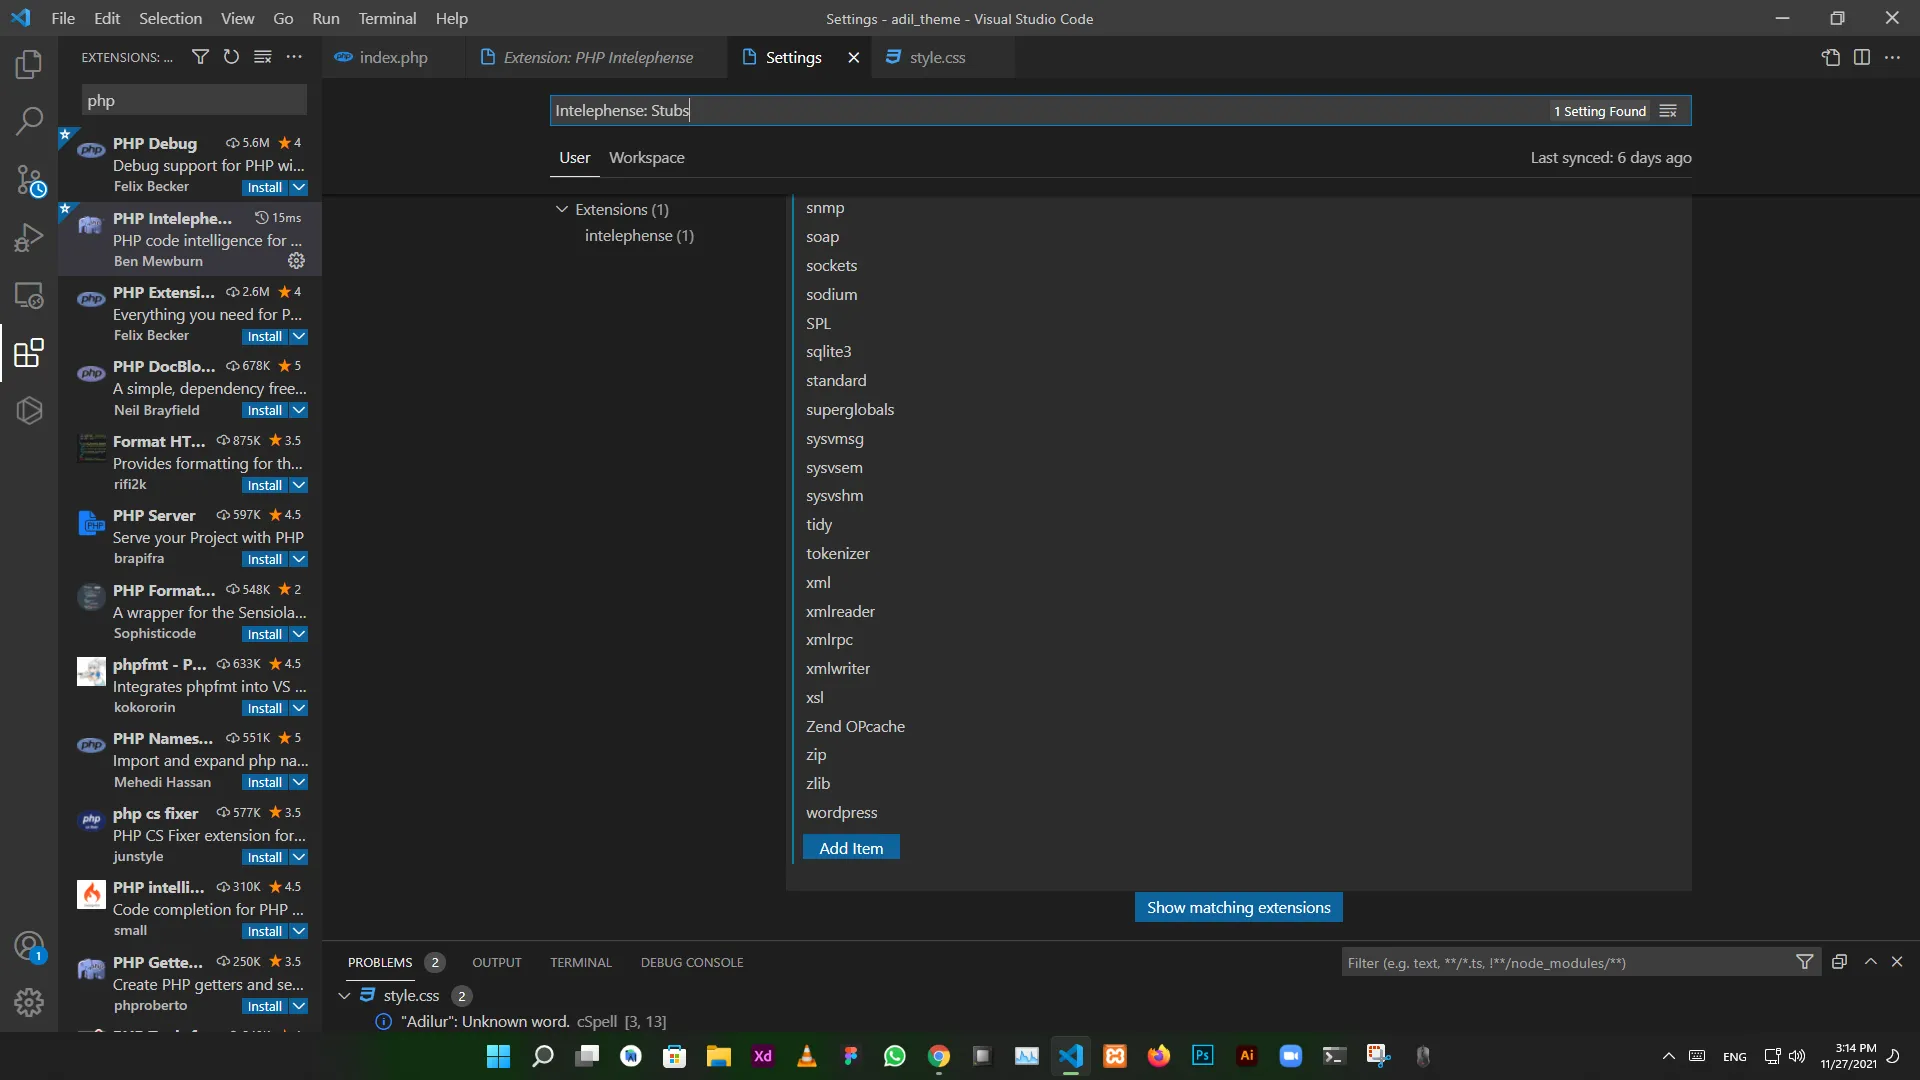The width and height of the screenshot is (1920, 1080).
Task: Open the Settings (JSON) file icon
Action: pos(1830,58)
